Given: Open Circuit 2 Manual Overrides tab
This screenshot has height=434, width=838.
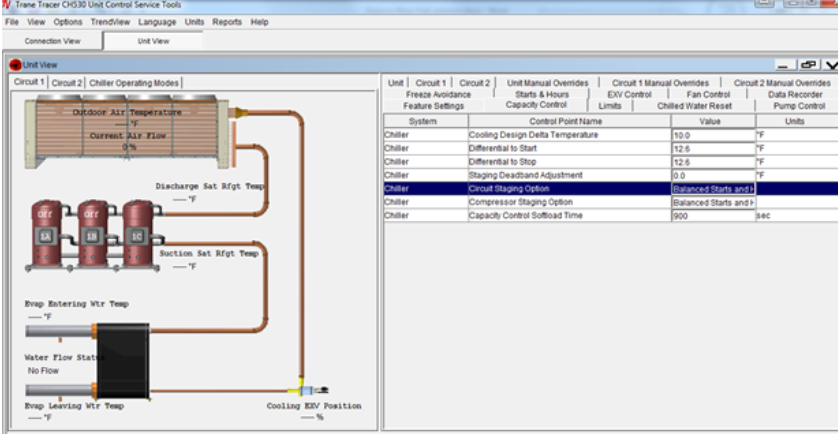Looking at the screenshot, I should (x=782, y=83).
